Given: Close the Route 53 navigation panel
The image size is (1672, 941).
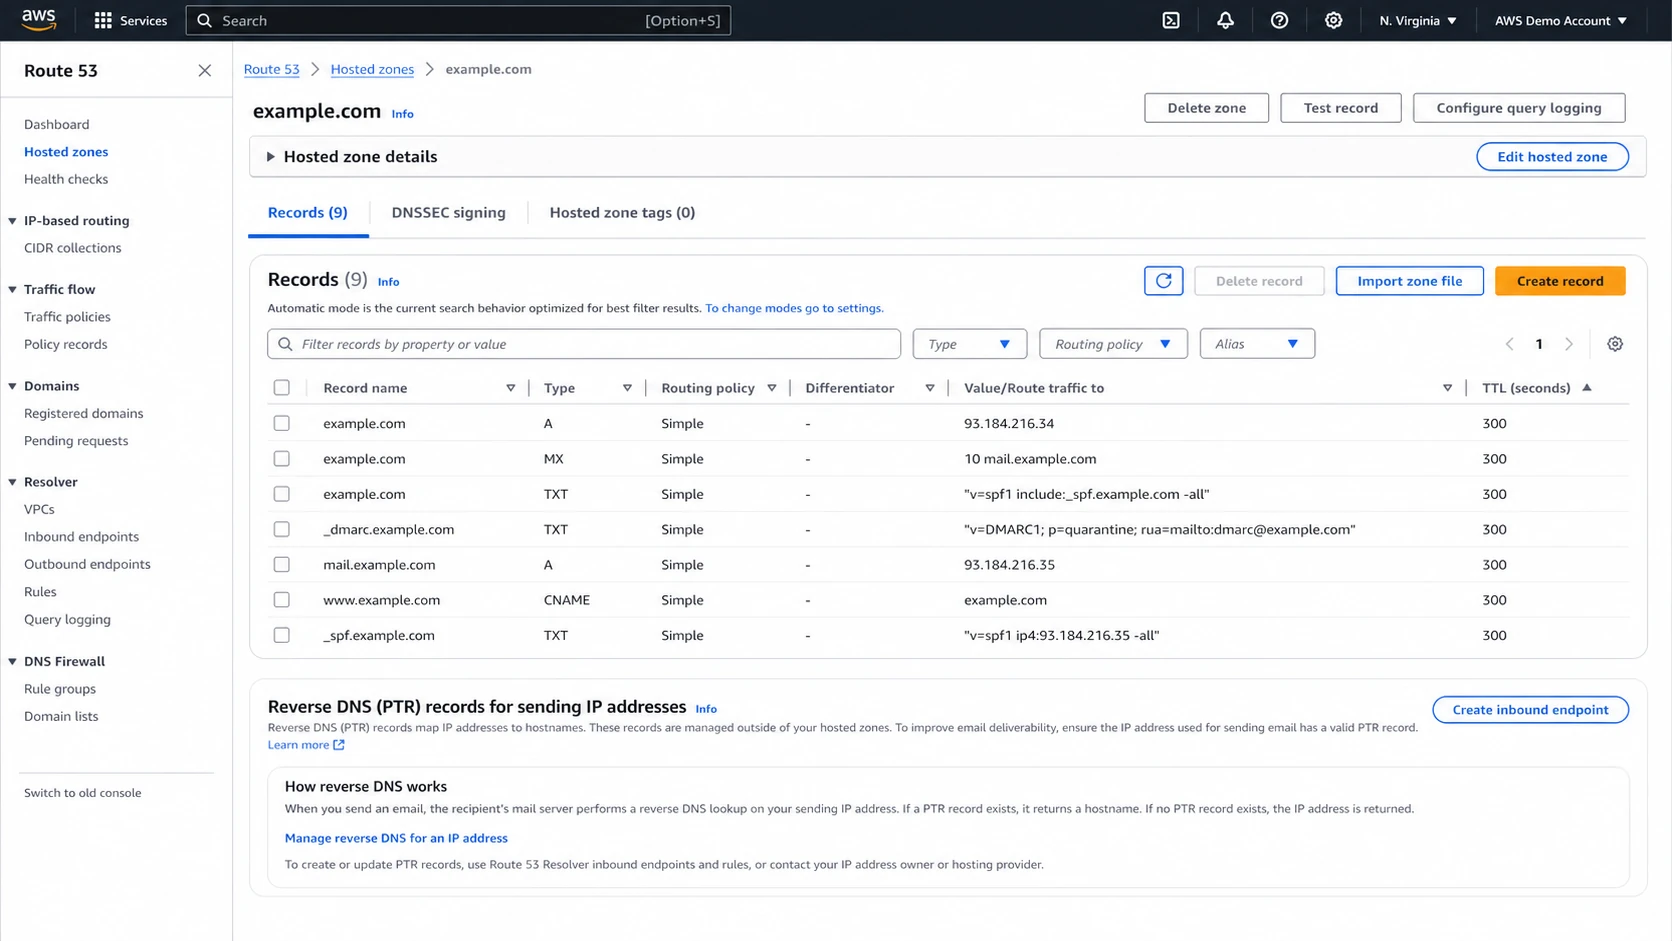Looking at the screenshot, I should [x=204, y=70].
